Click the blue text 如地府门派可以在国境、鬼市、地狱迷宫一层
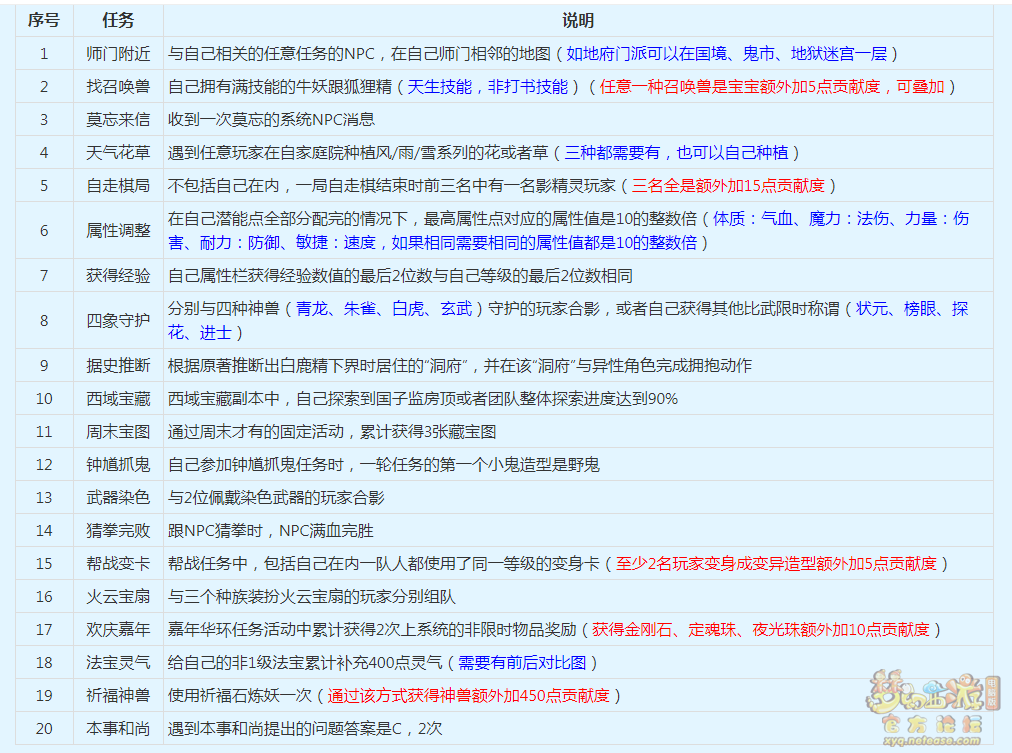The image size is (1012, 753). pyautogui.click(x=727, y=54)
